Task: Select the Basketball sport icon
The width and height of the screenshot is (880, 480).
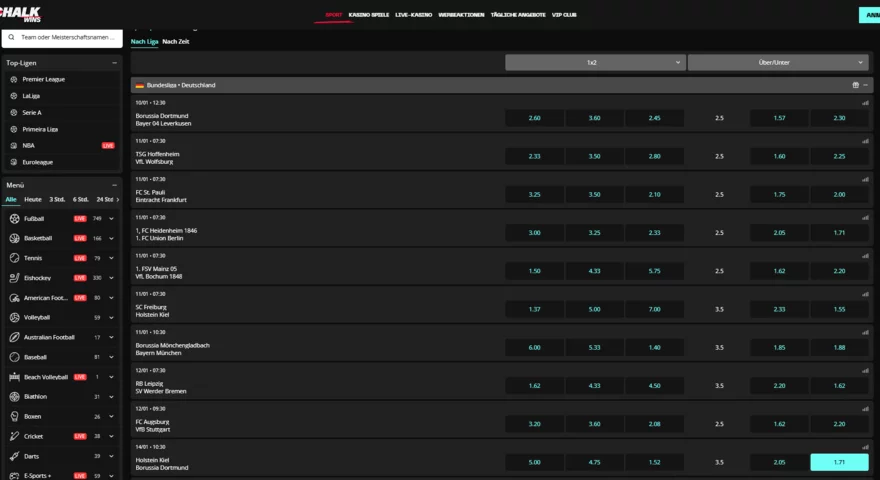Action: click(15, 238)
